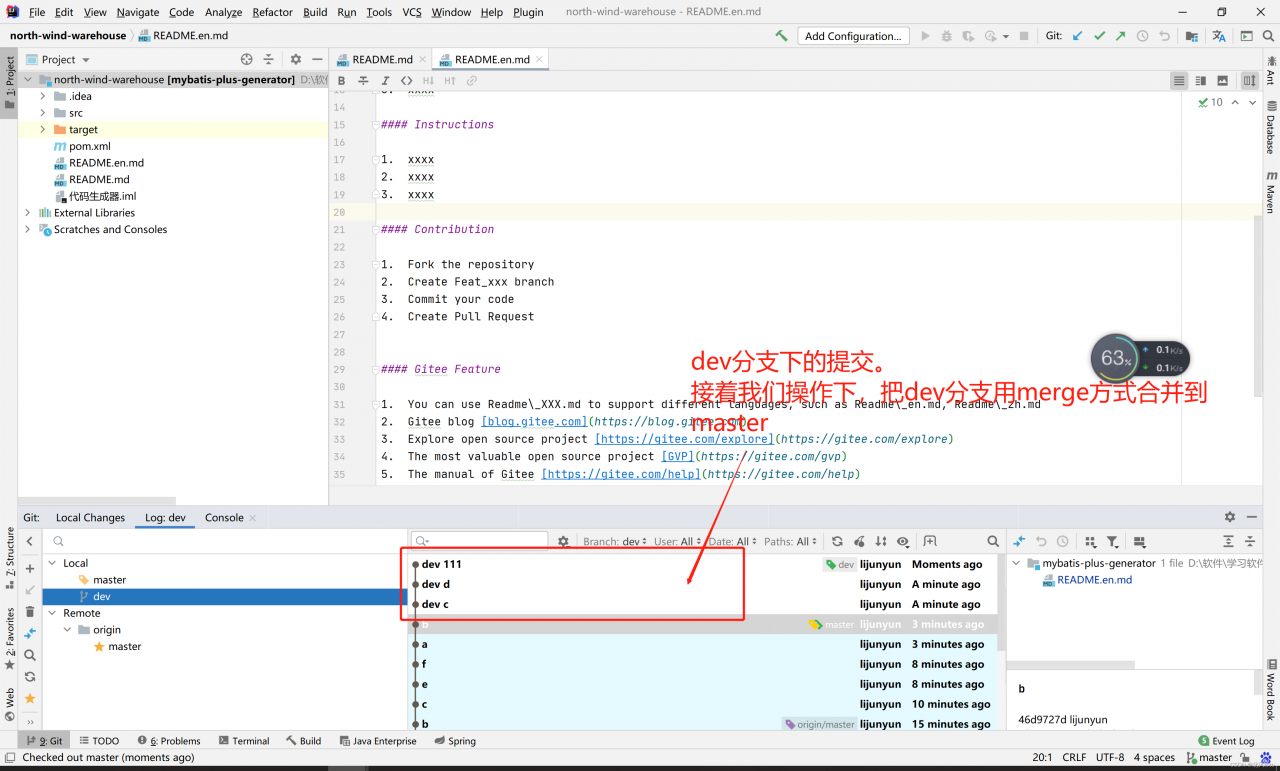1280x771 pixels.
Task: Open Terminal tool window
Action: pyautogui.click(x=243, y=741)
